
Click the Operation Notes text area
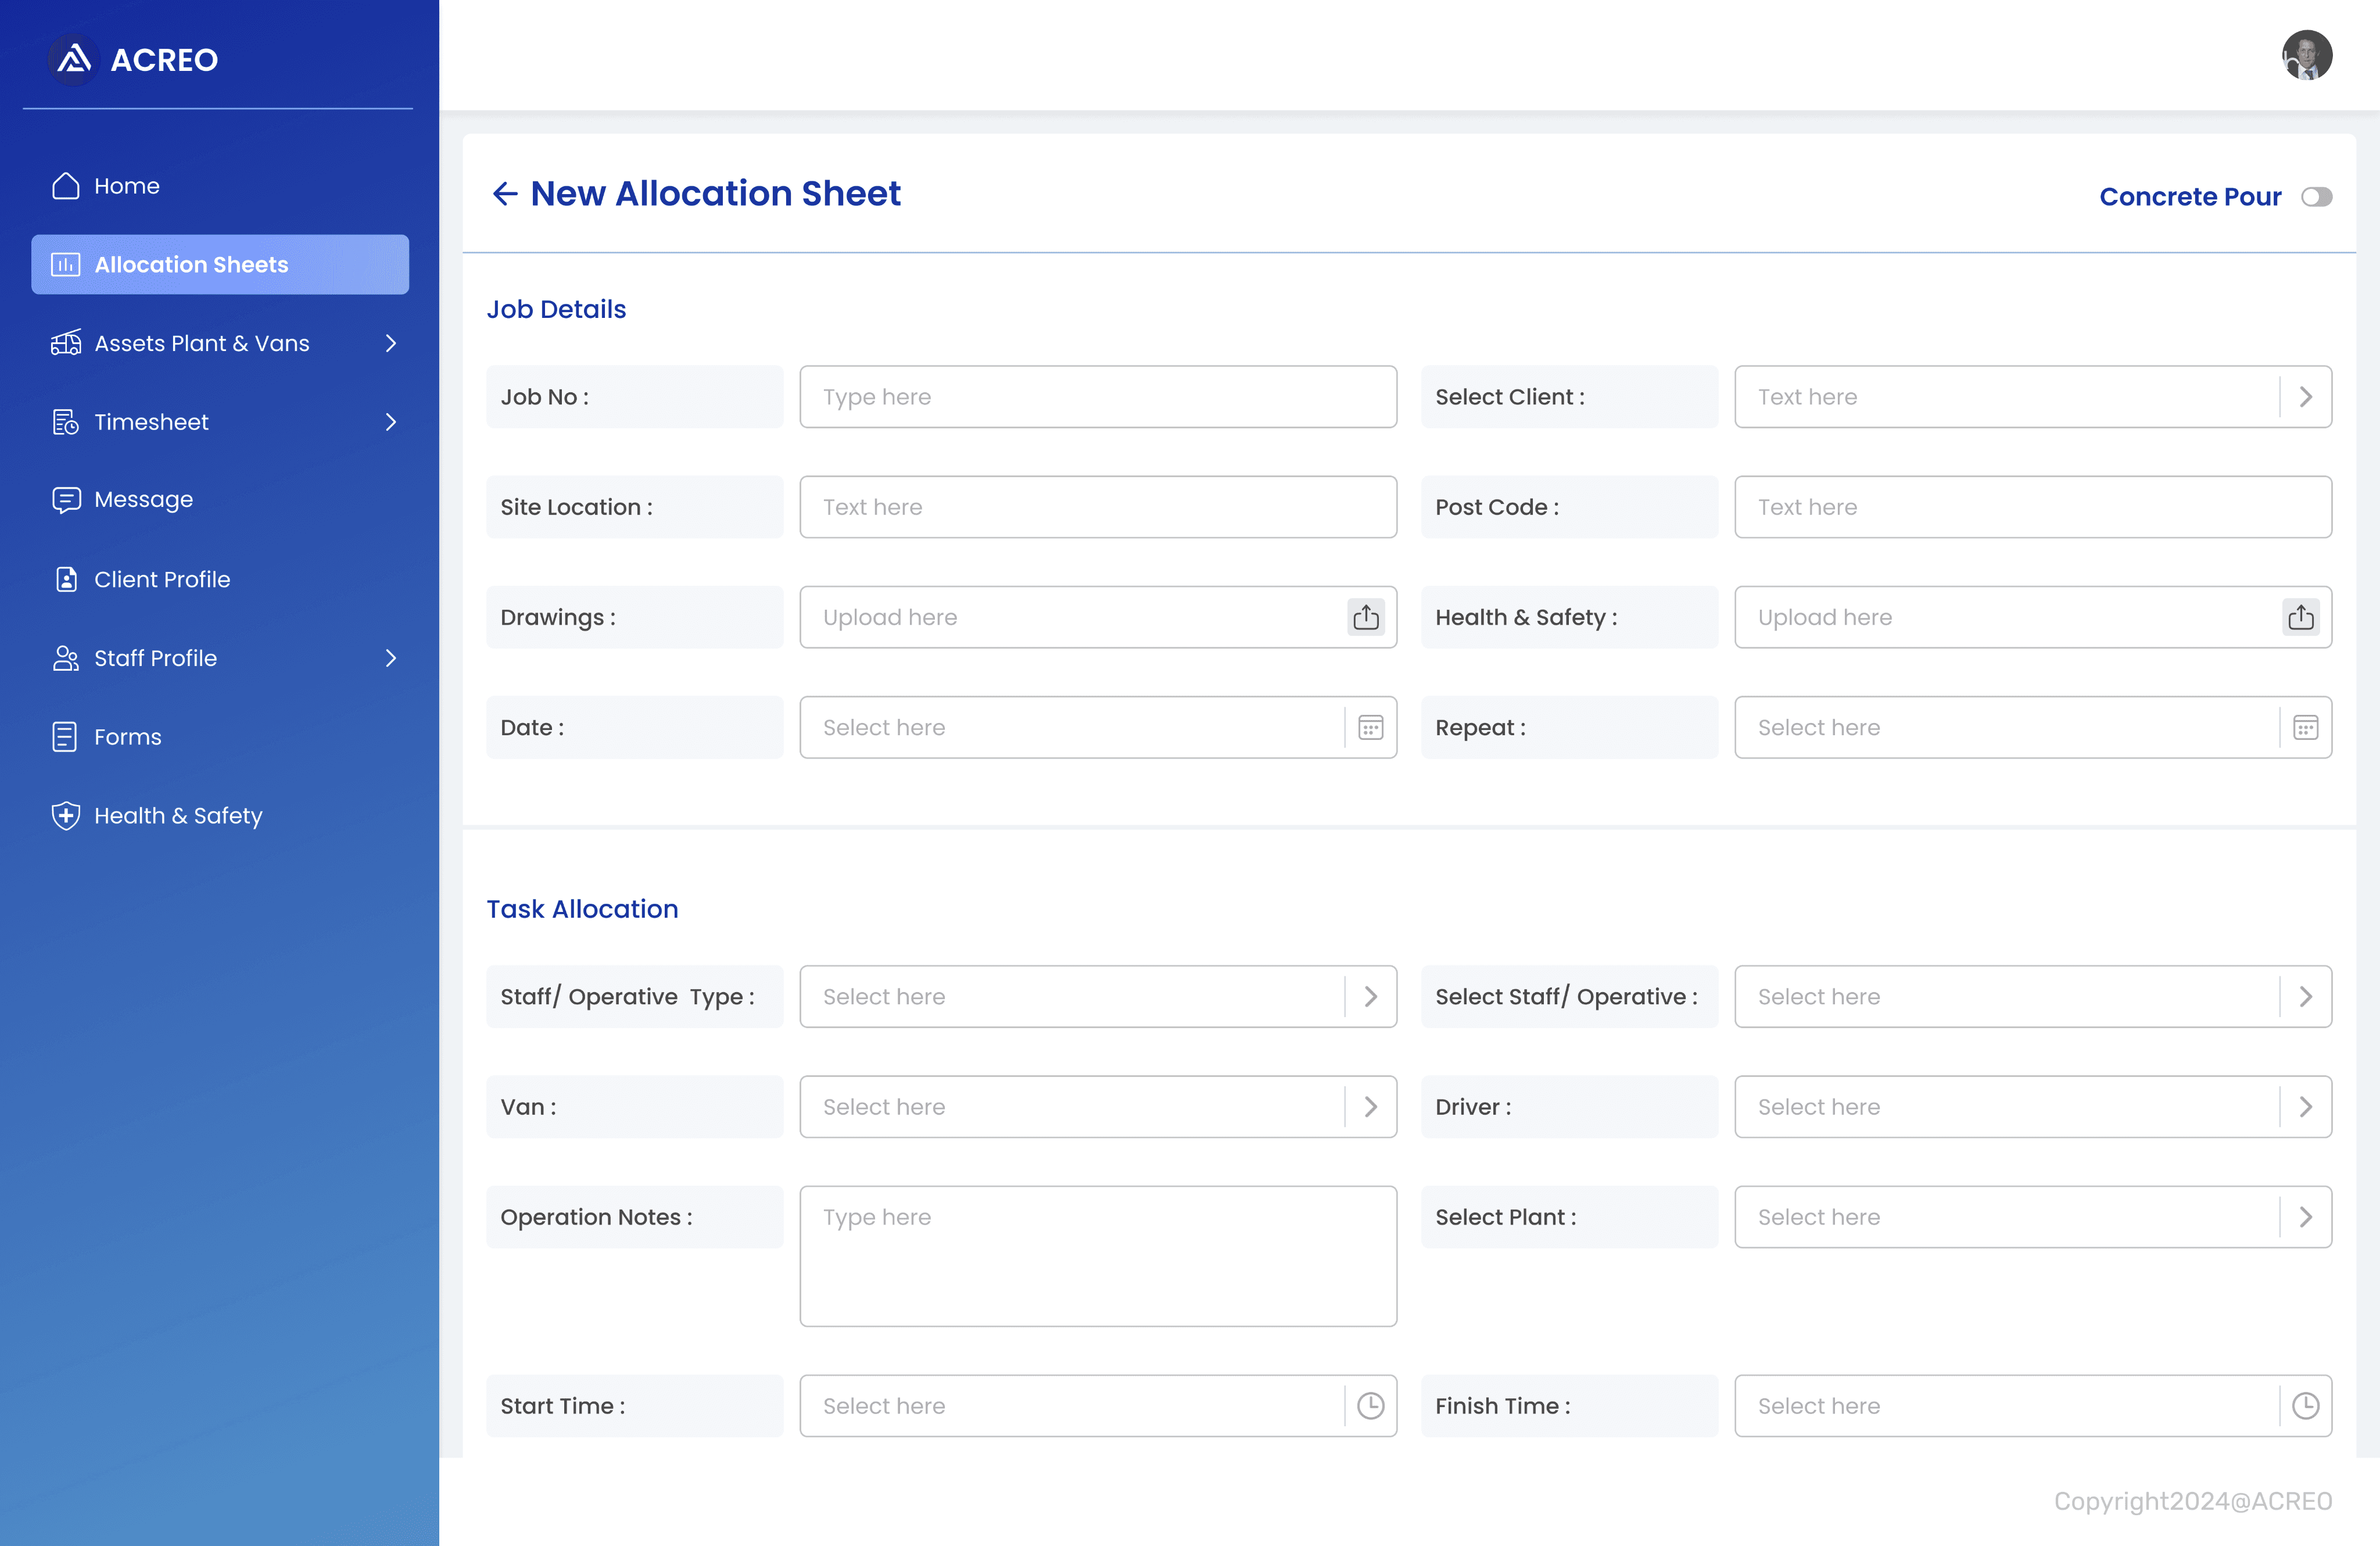pyautogui.click(x=1097, y=1256)
